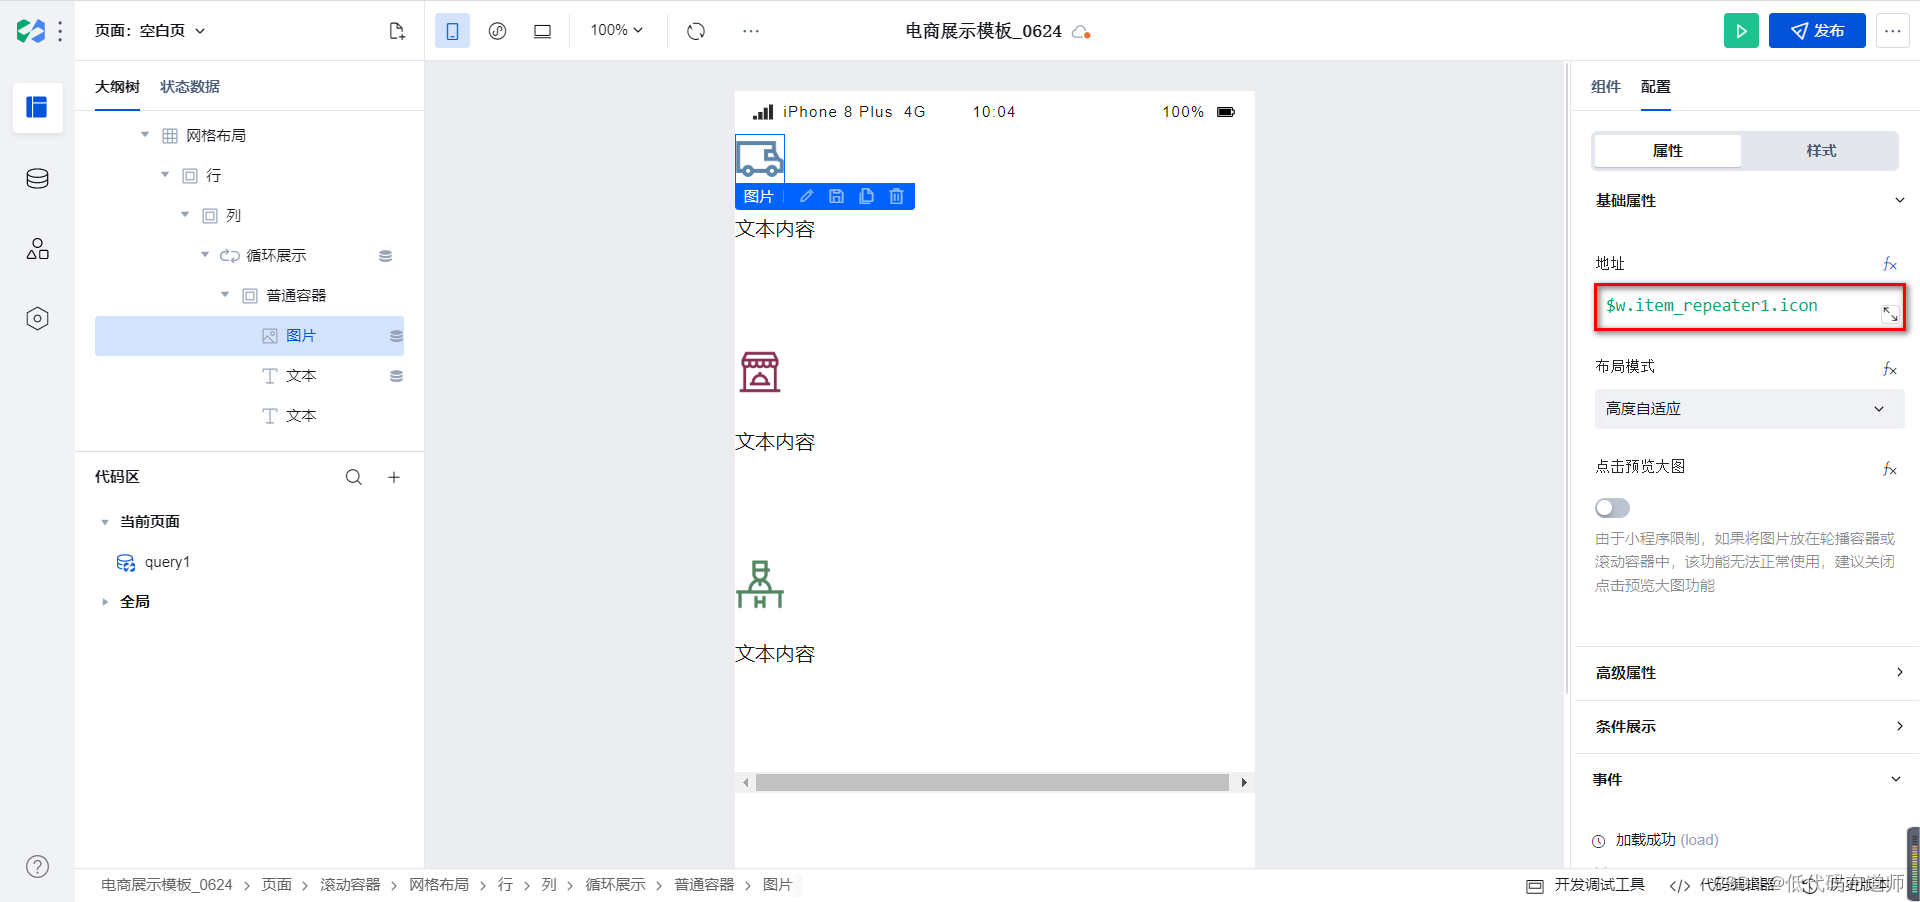1920x902 pixels.
Task: Open the more options ellipsis in toolbar
Action: click(751, 31)
